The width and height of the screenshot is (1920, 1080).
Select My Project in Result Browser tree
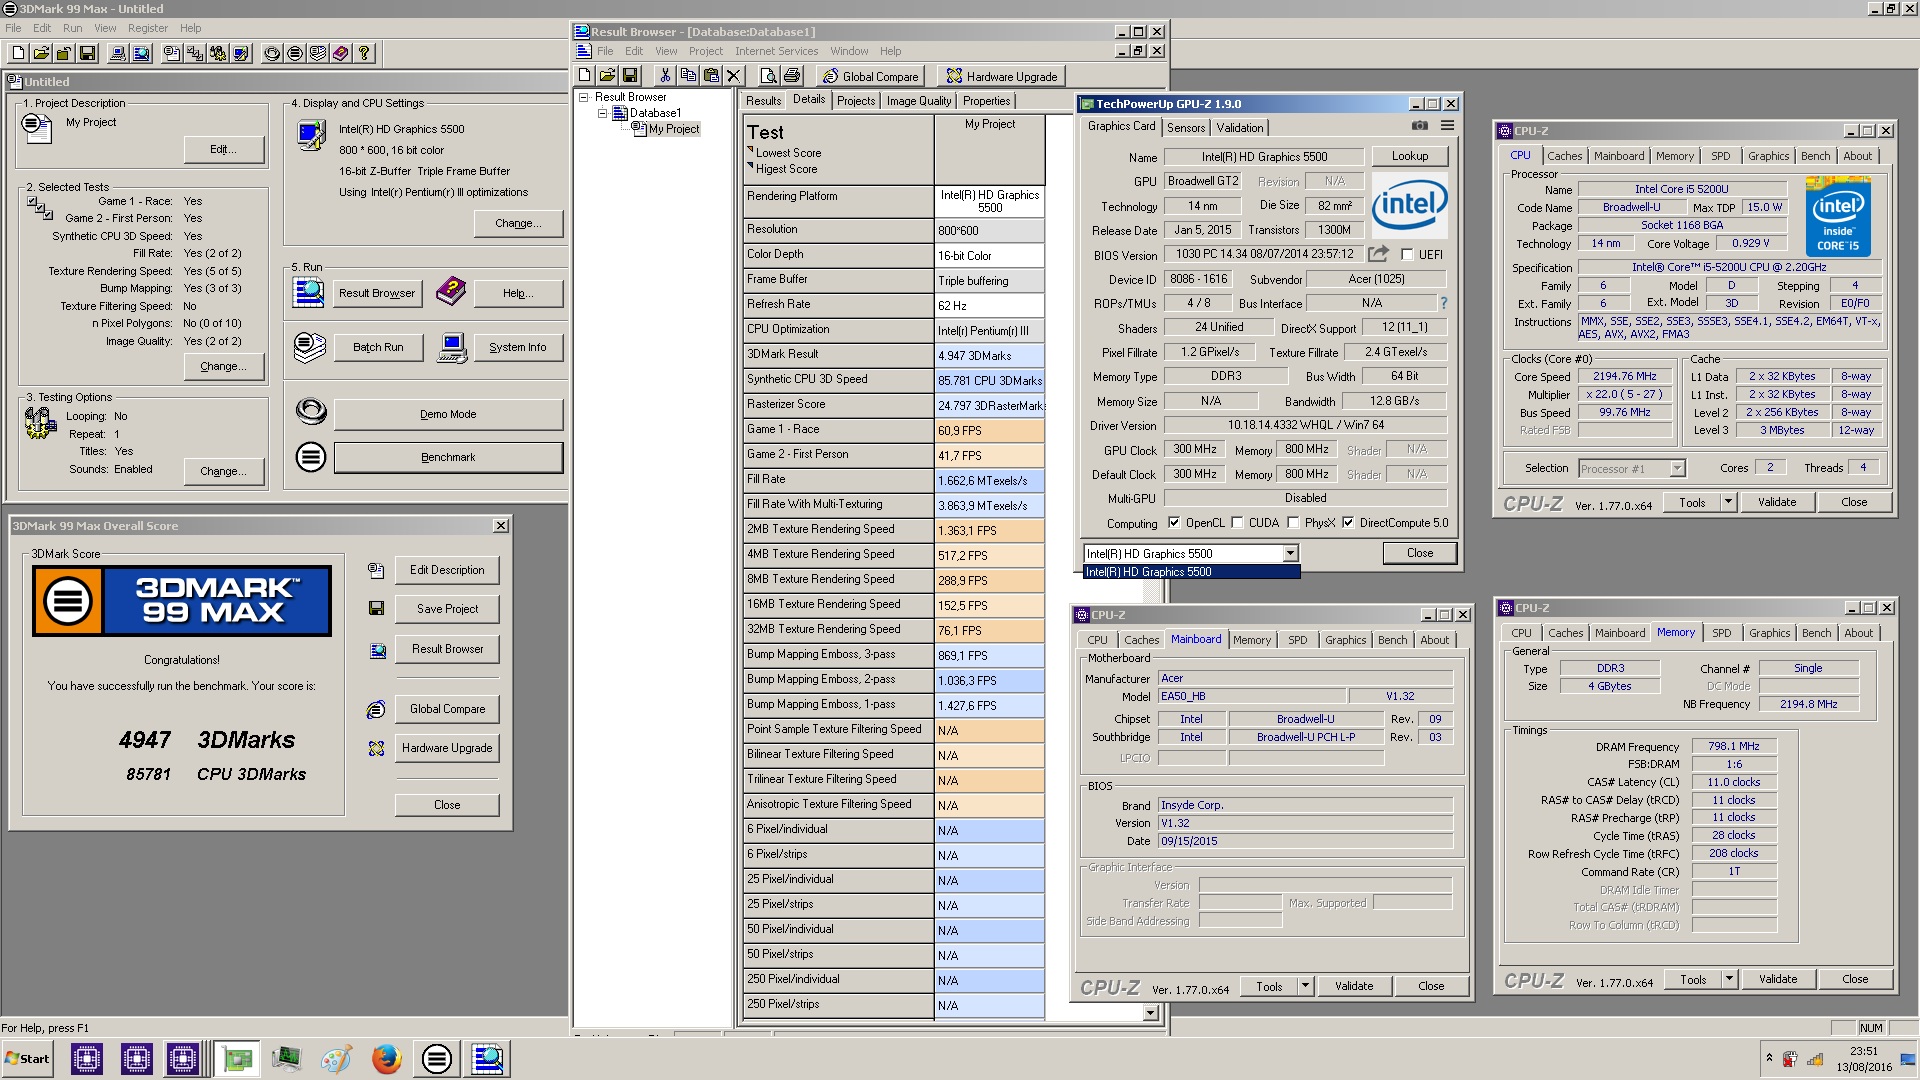[x=674, y=129]
